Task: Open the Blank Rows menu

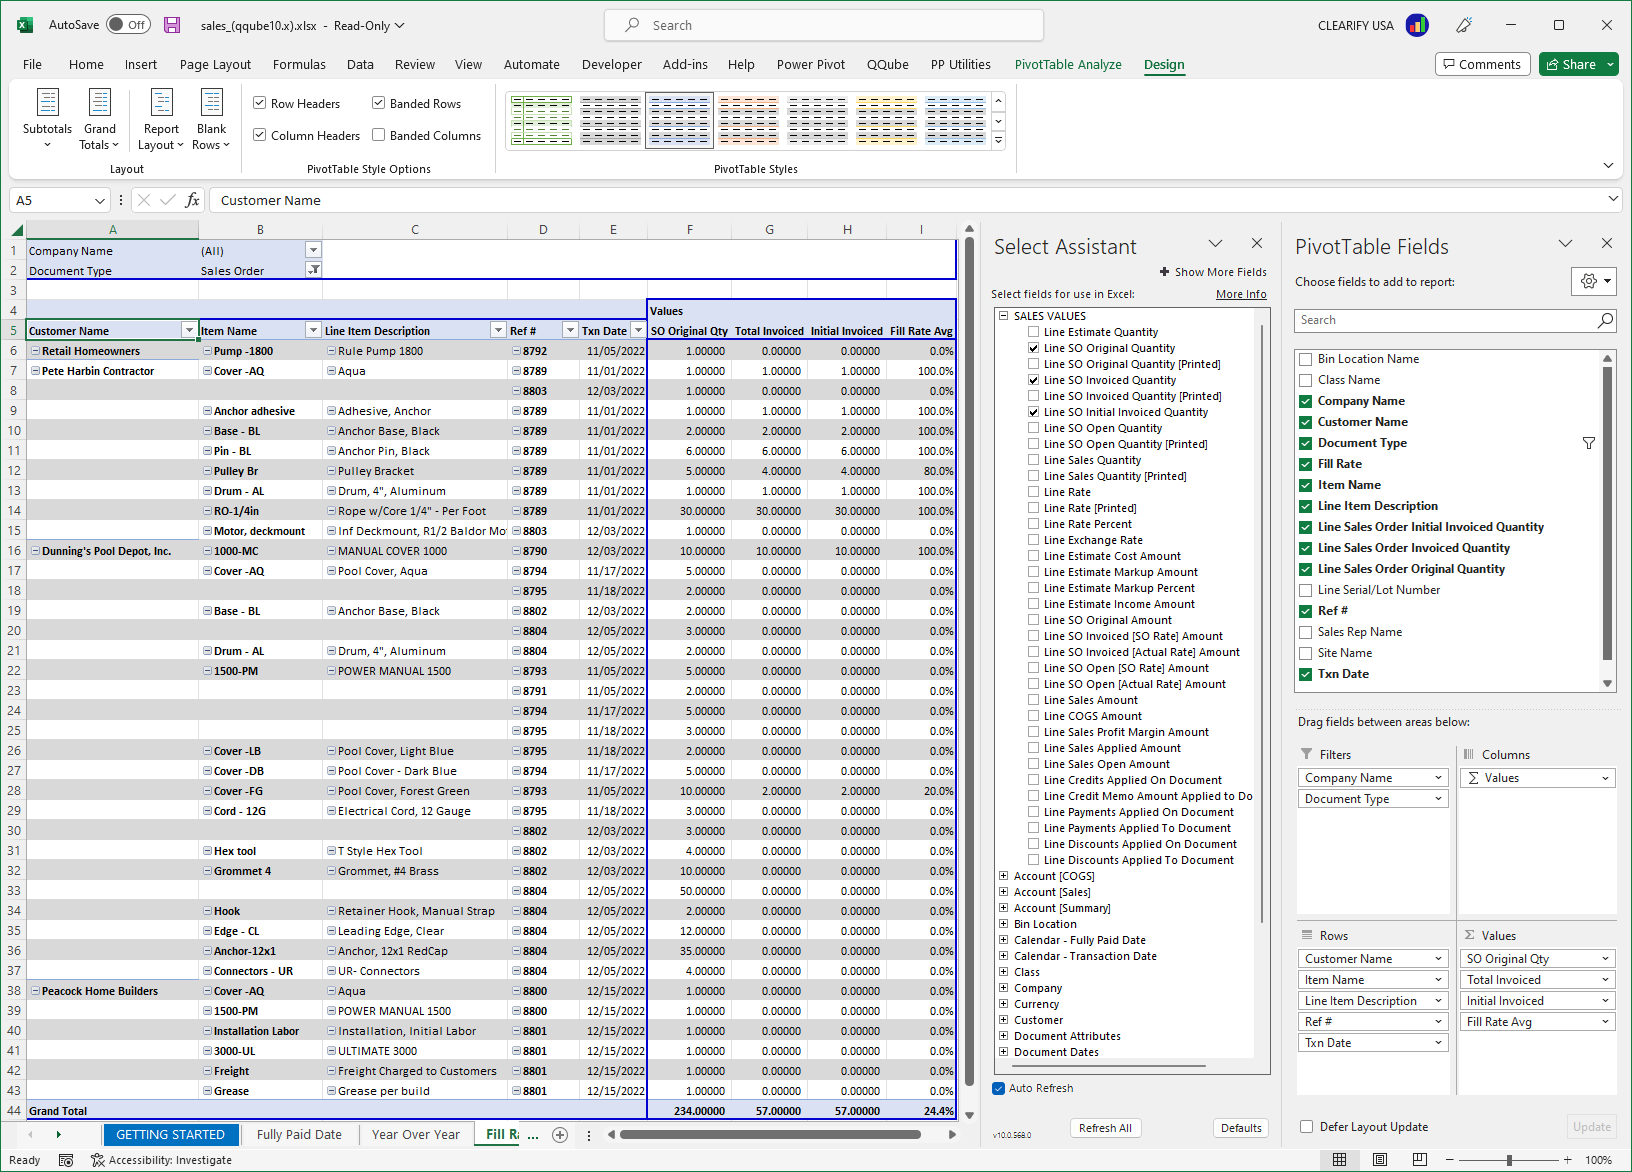Action: click(x=211, y=118)
